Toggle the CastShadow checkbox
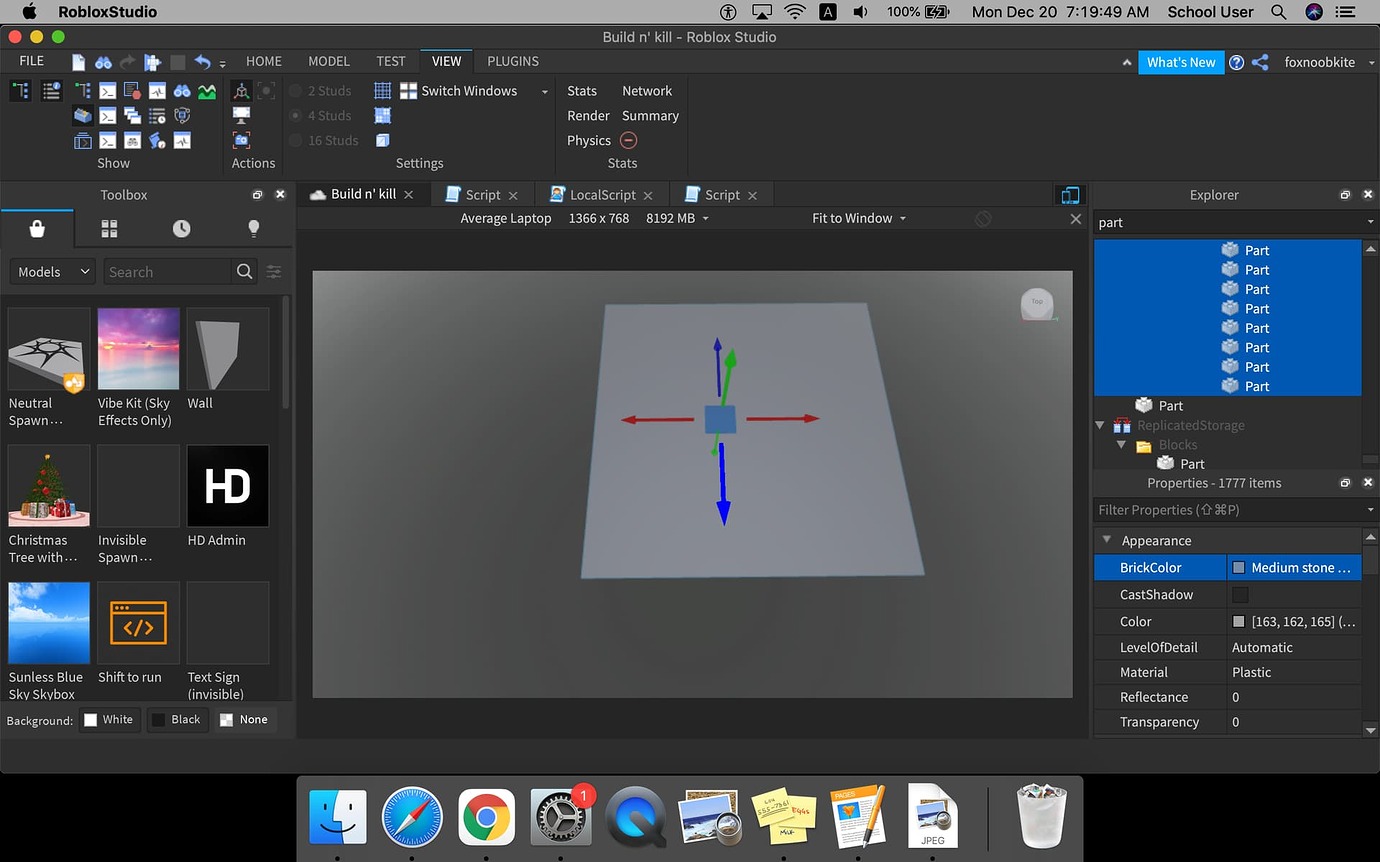Viewport: 1380px width, 862px height. [1240, 594]
